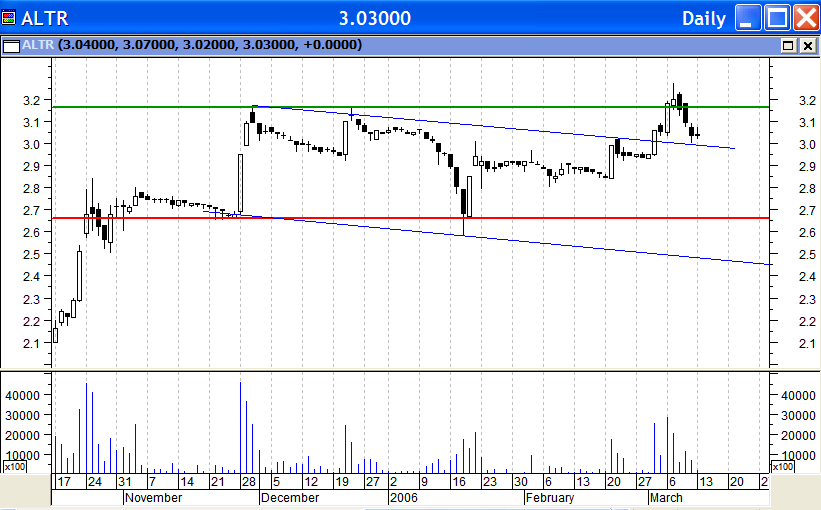Click the ALTR symbol in the title bar

pos(45,18)
